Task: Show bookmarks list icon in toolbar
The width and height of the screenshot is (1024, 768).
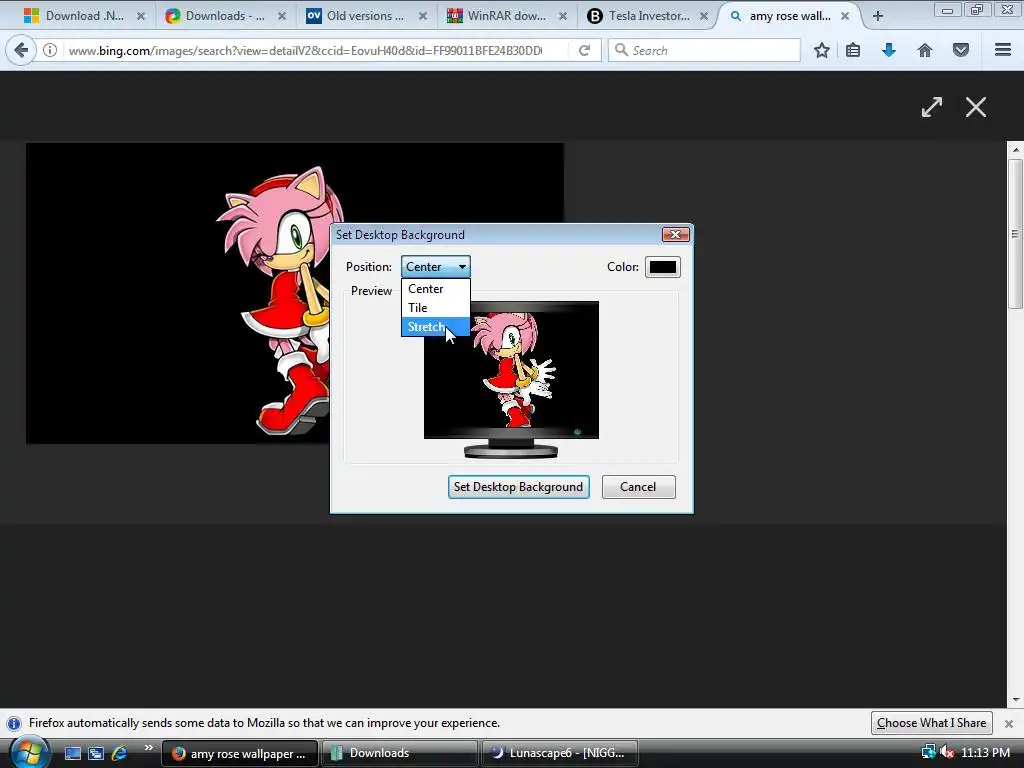Action: click(853, 50)
